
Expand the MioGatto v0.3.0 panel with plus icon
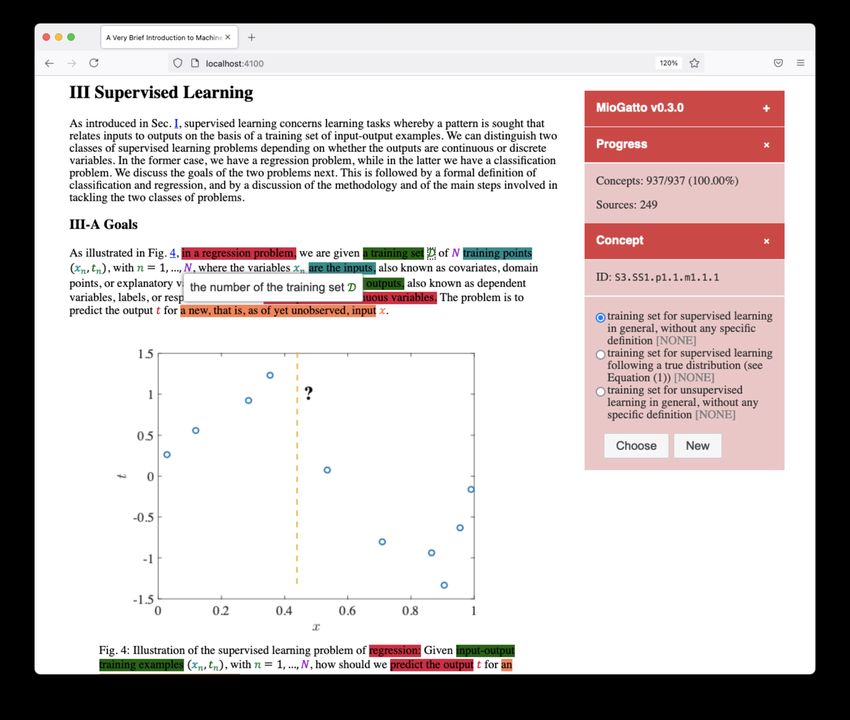coord(766,108)
